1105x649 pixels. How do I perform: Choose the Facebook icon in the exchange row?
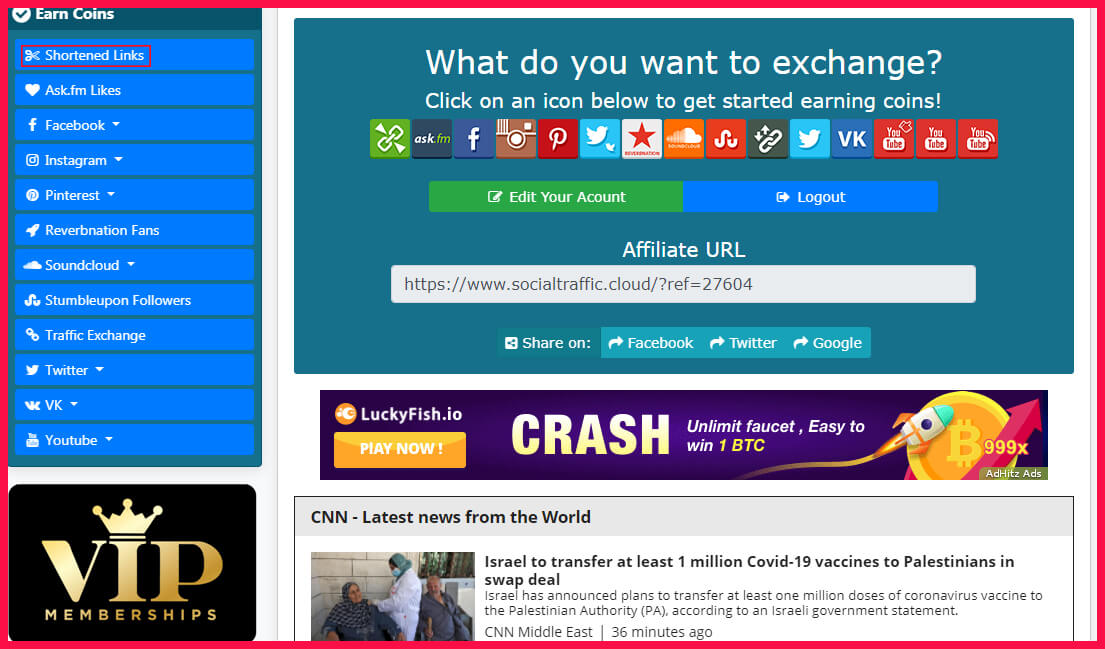pyautogui.click(x=474, y=139)
